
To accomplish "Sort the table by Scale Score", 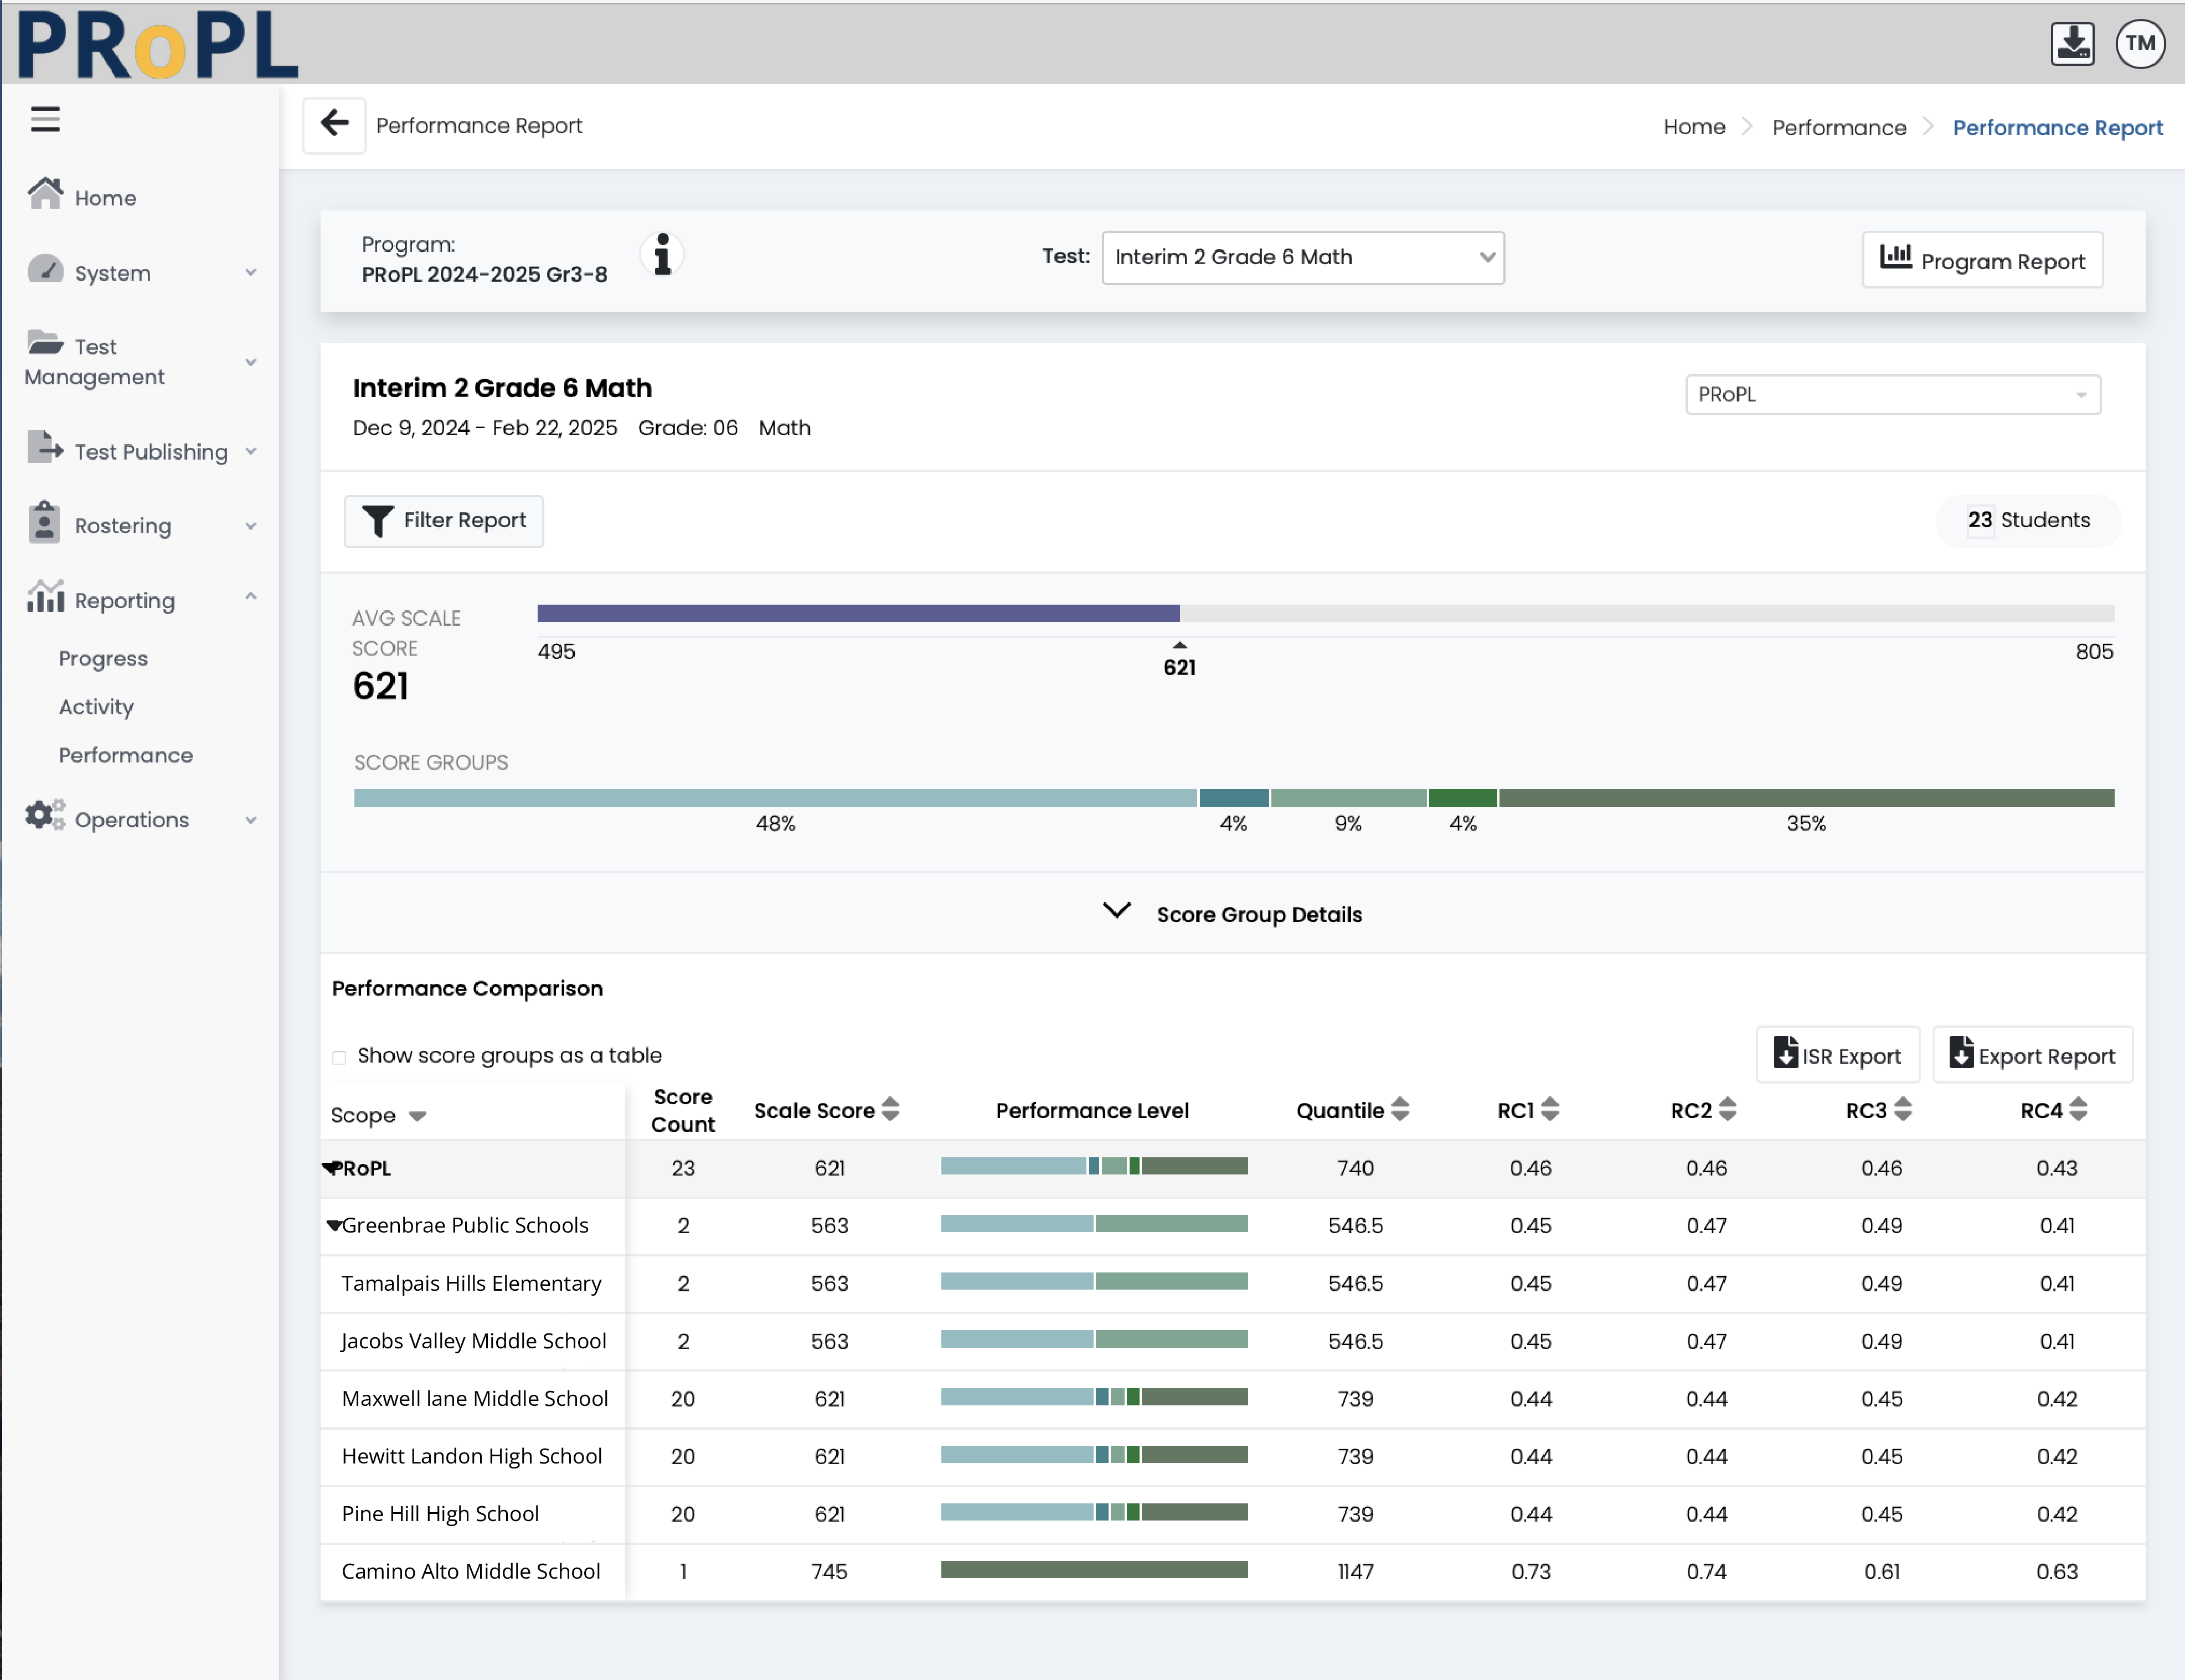I will [x=890, y=1109].
